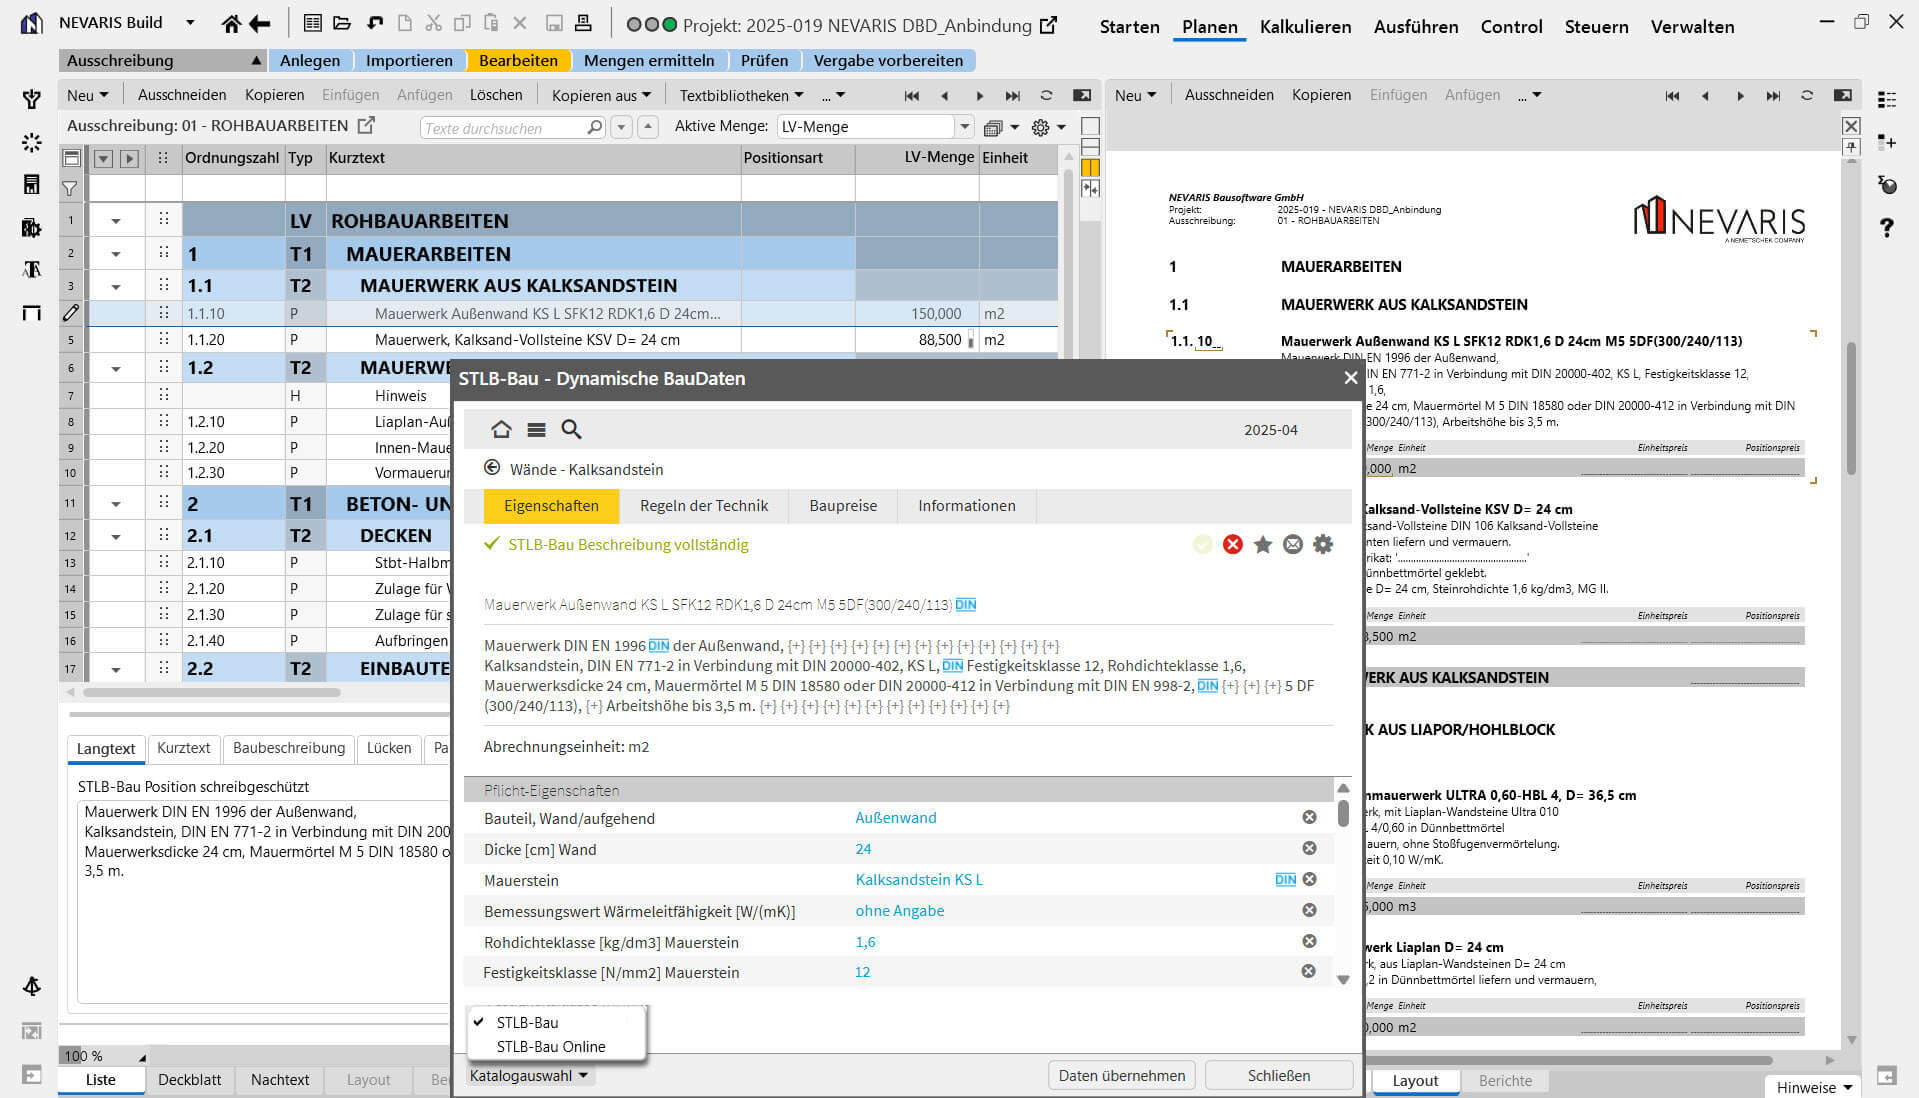Screen dimensions: 1919x1098
Task: Clear the Dicke [cm] Wand value
Action: (1309, 848)
